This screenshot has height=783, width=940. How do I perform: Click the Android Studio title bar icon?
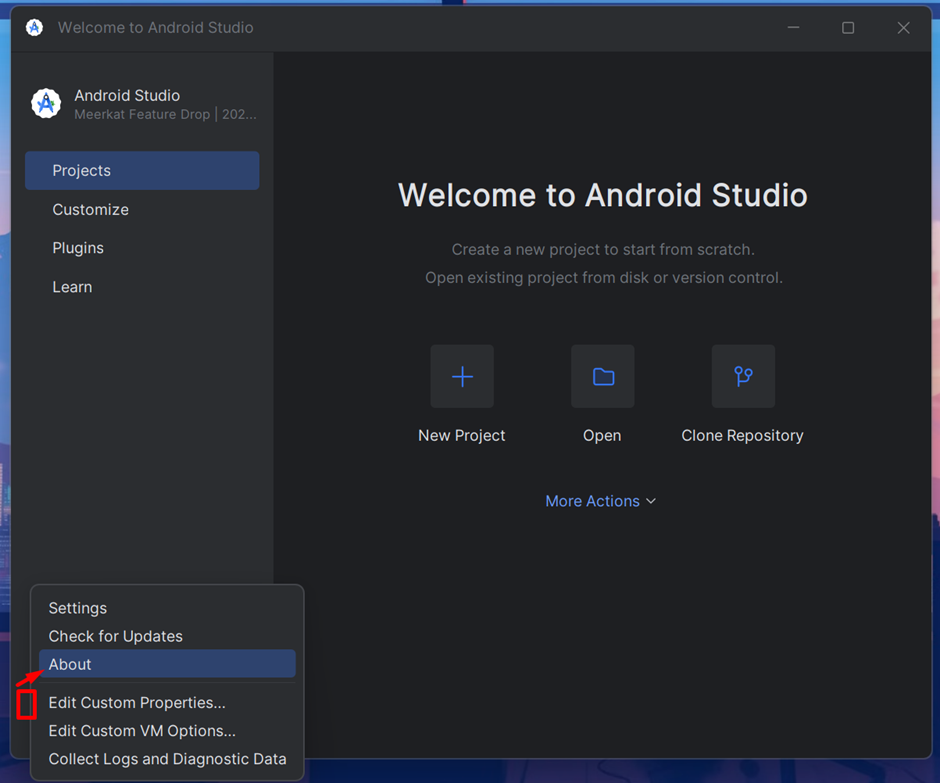(x=34, y=28)
